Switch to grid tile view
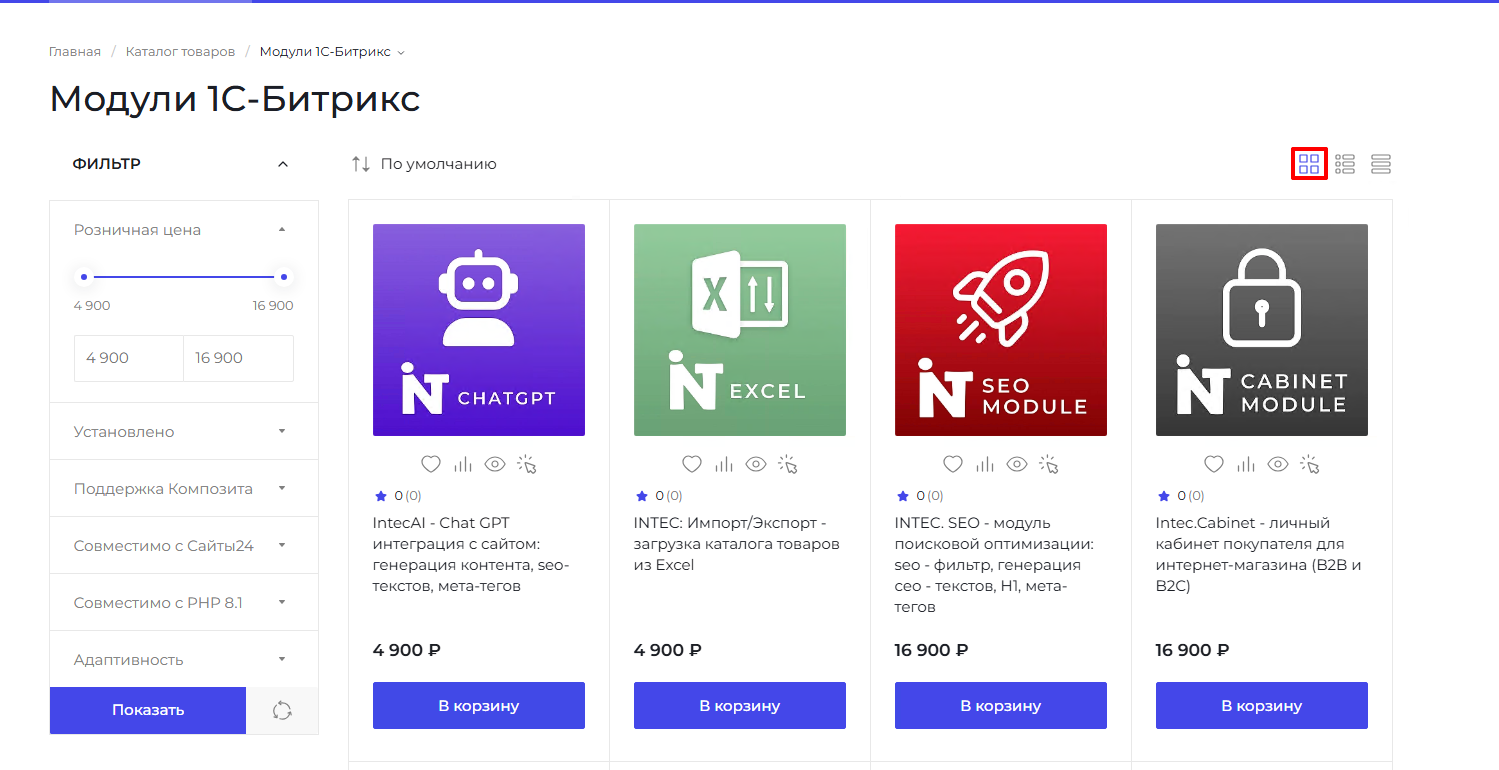Screen dimensions: 1499x770 [1309, 164]
